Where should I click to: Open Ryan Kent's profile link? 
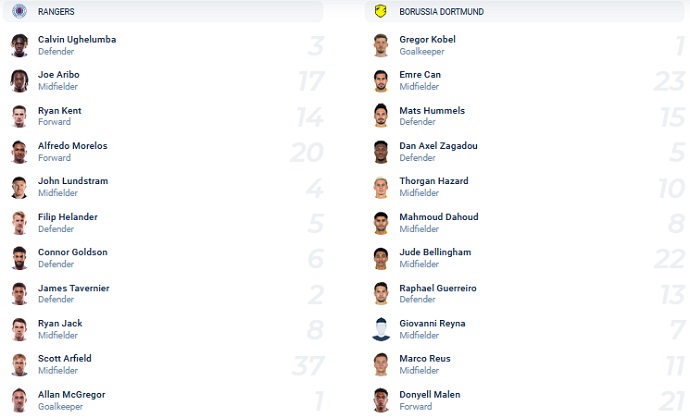[x=59, y=110]
